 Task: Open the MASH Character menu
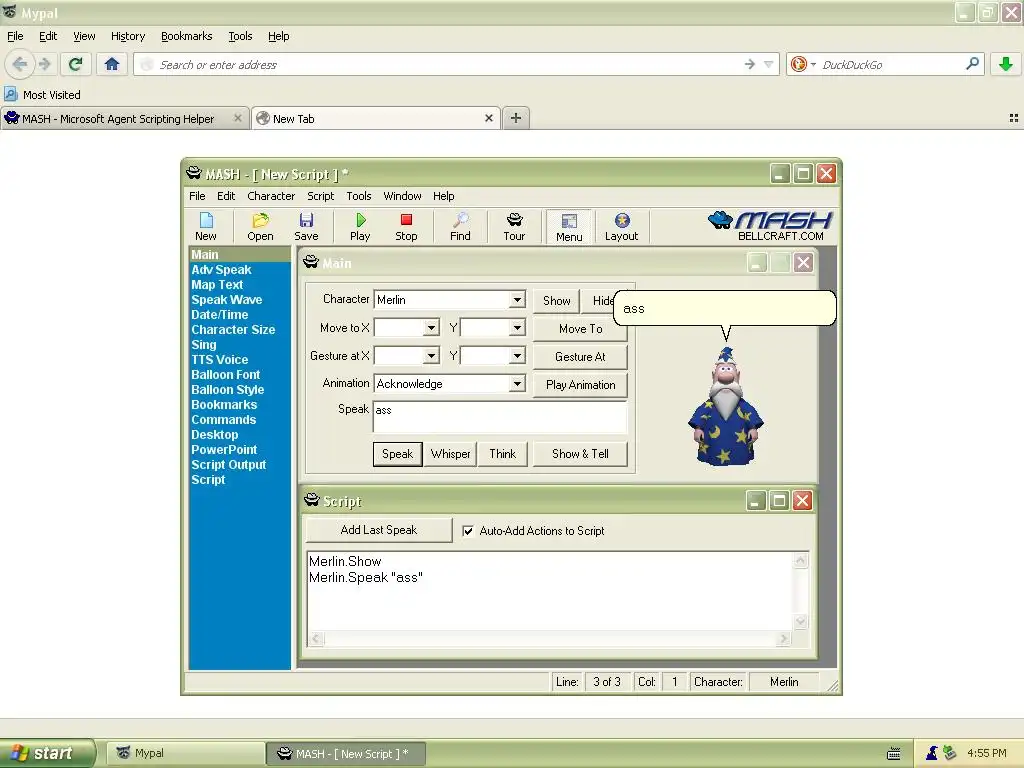(271, 196)
